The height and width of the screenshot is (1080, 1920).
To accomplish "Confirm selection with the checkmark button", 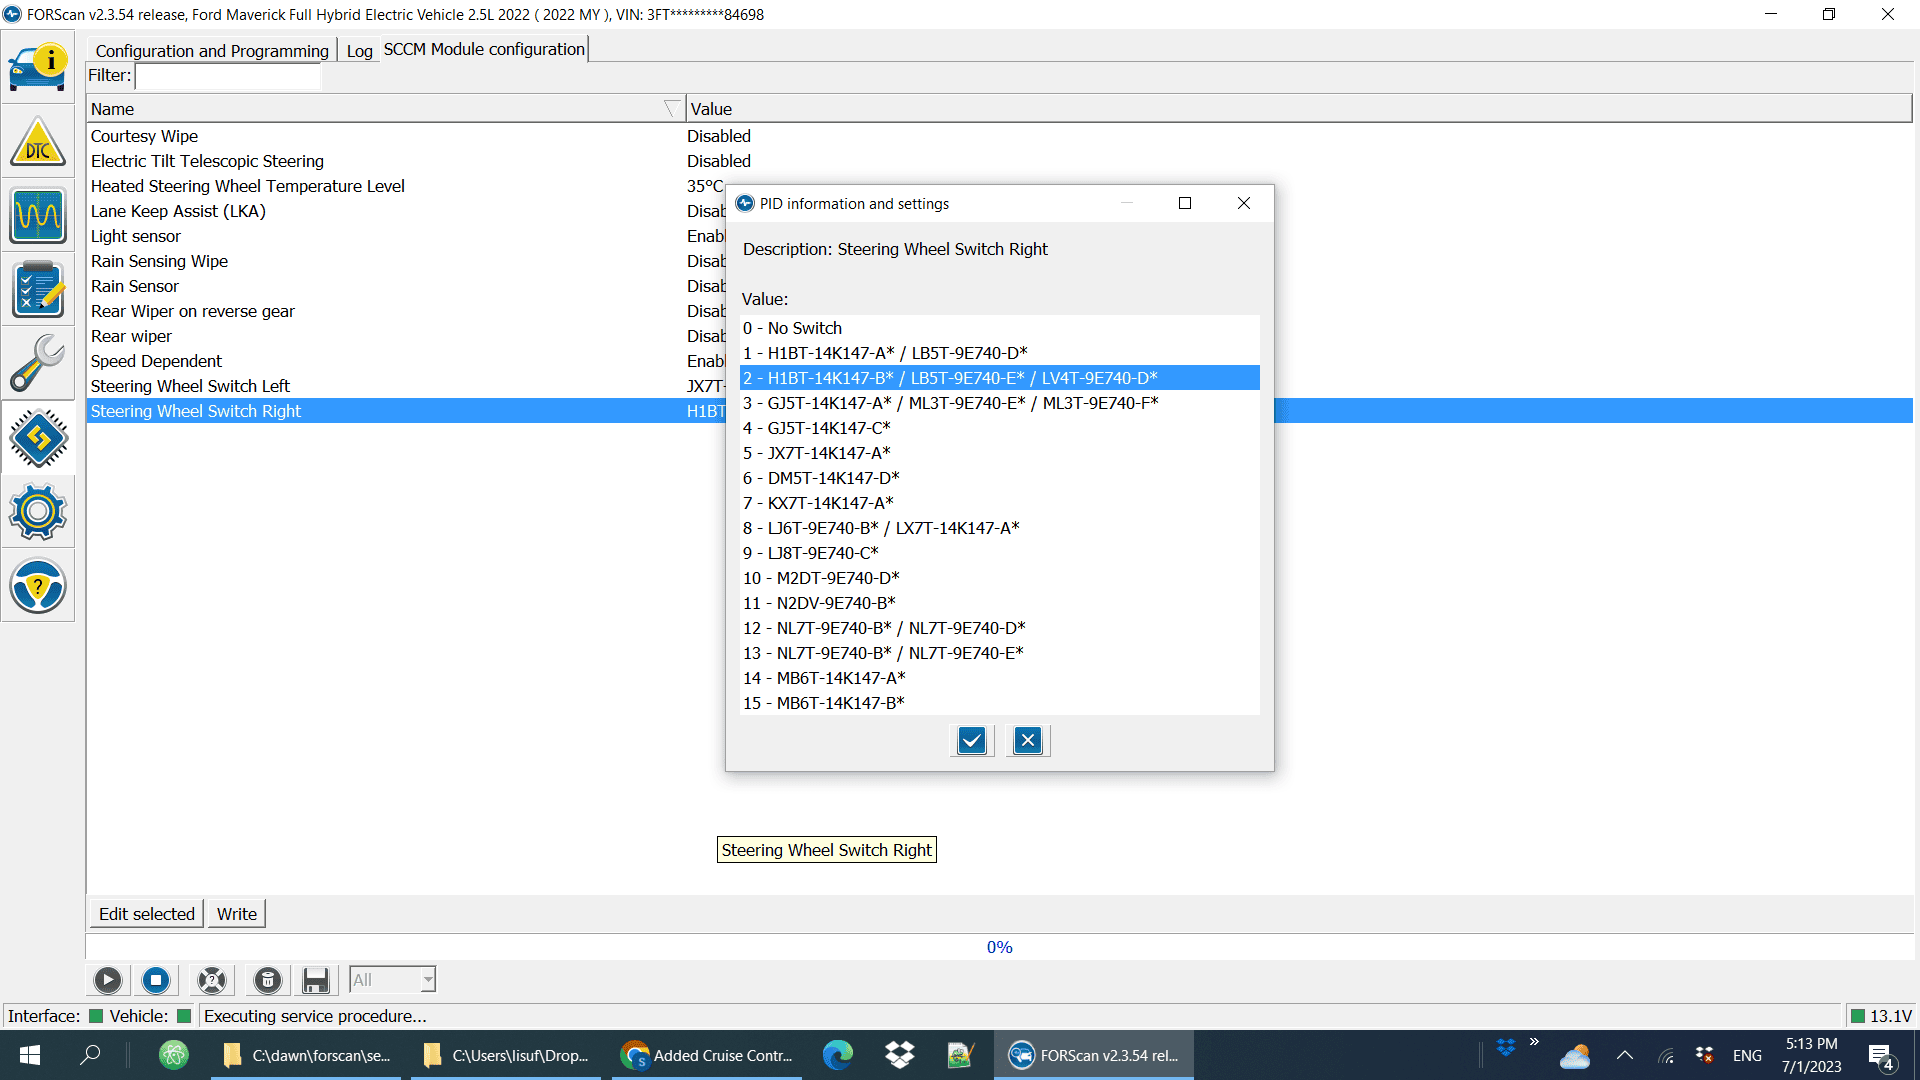I will [x=972, y=741].
